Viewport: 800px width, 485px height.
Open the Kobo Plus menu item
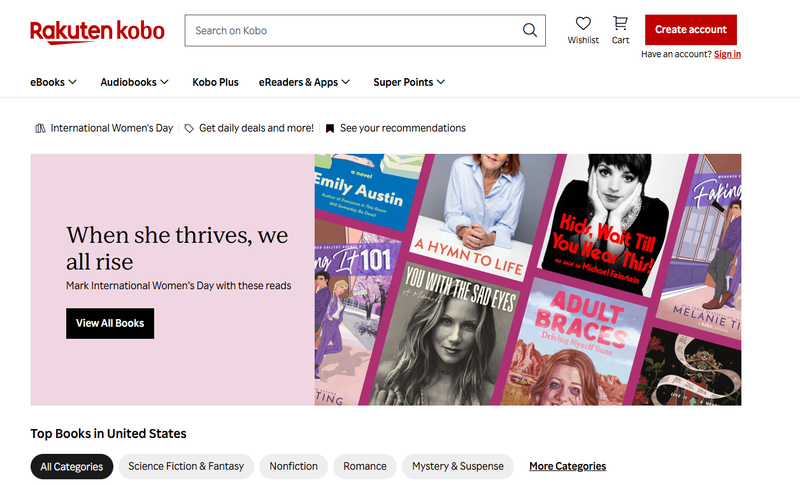215,82
